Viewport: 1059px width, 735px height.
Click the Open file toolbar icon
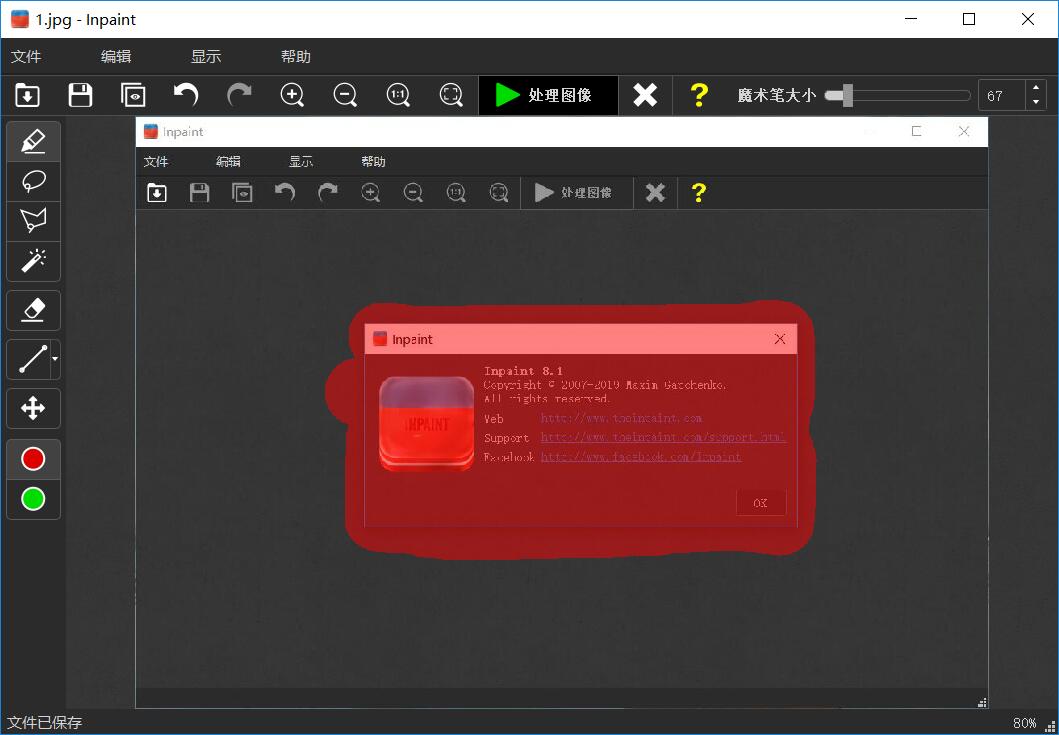pyautogui.click(x=27, y=95)
